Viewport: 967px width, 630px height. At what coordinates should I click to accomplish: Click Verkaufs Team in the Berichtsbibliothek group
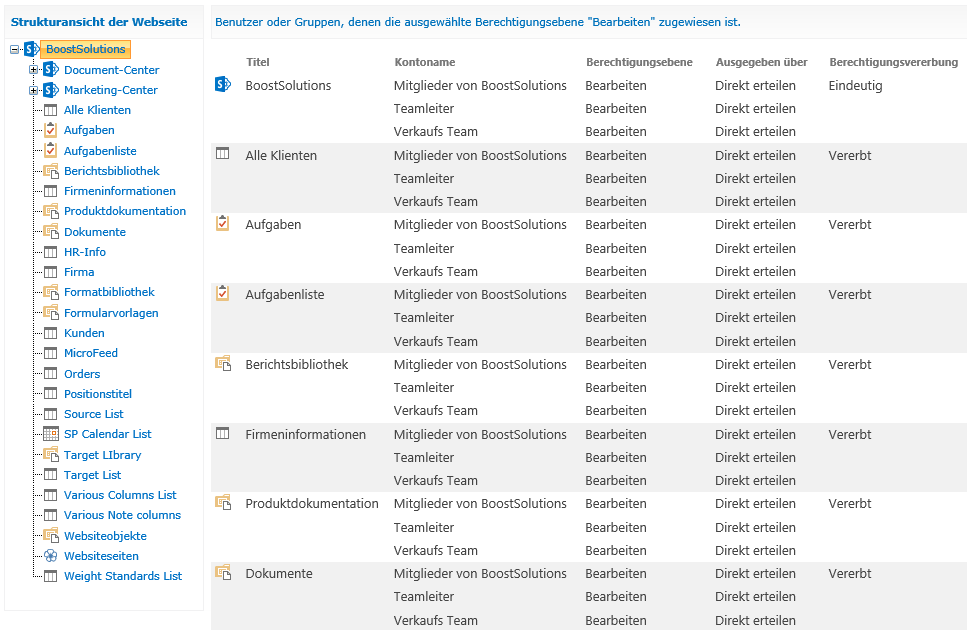coord(436,411)
